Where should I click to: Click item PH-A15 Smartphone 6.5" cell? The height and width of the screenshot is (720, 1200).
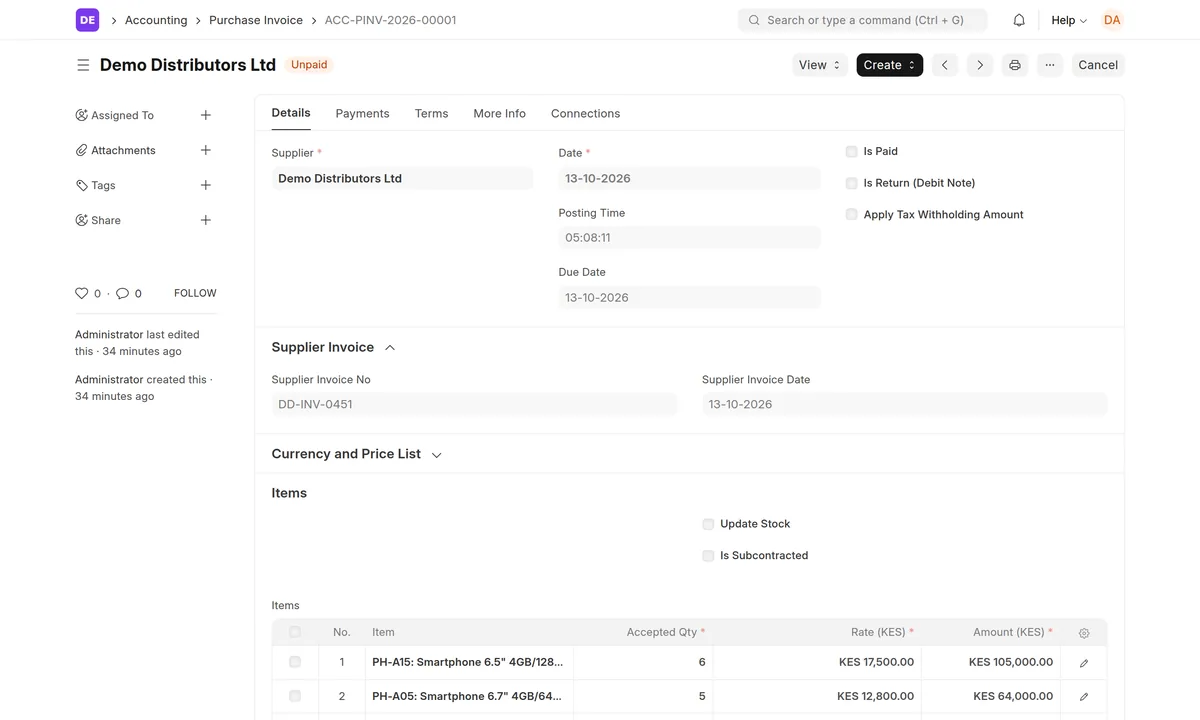pyautogui.click(x=469, y=662)
